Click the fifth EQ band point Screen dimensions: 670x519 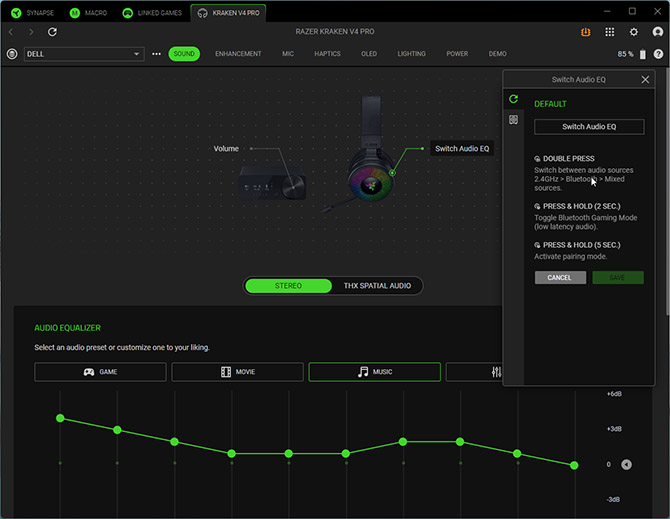point(289,454)
